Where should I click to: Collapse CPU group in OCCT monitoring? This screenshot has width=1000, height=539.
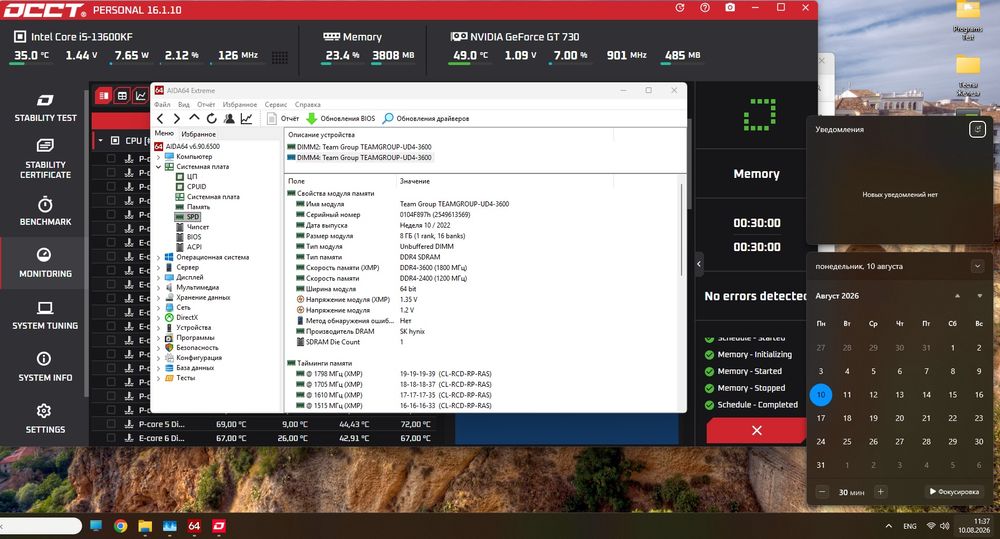click(x=100, y=140)
